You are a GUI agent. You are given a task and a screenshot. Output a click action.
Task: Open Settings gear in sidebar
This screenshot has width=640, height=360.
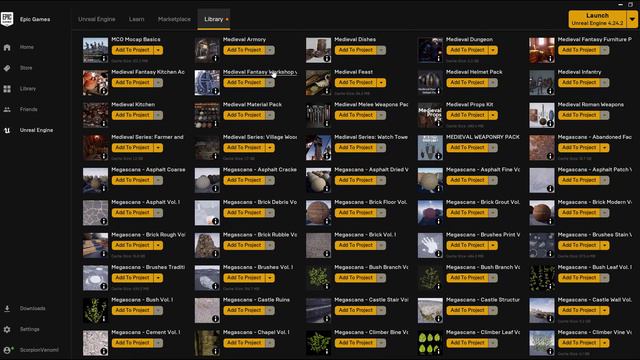(x=7, y=329)
